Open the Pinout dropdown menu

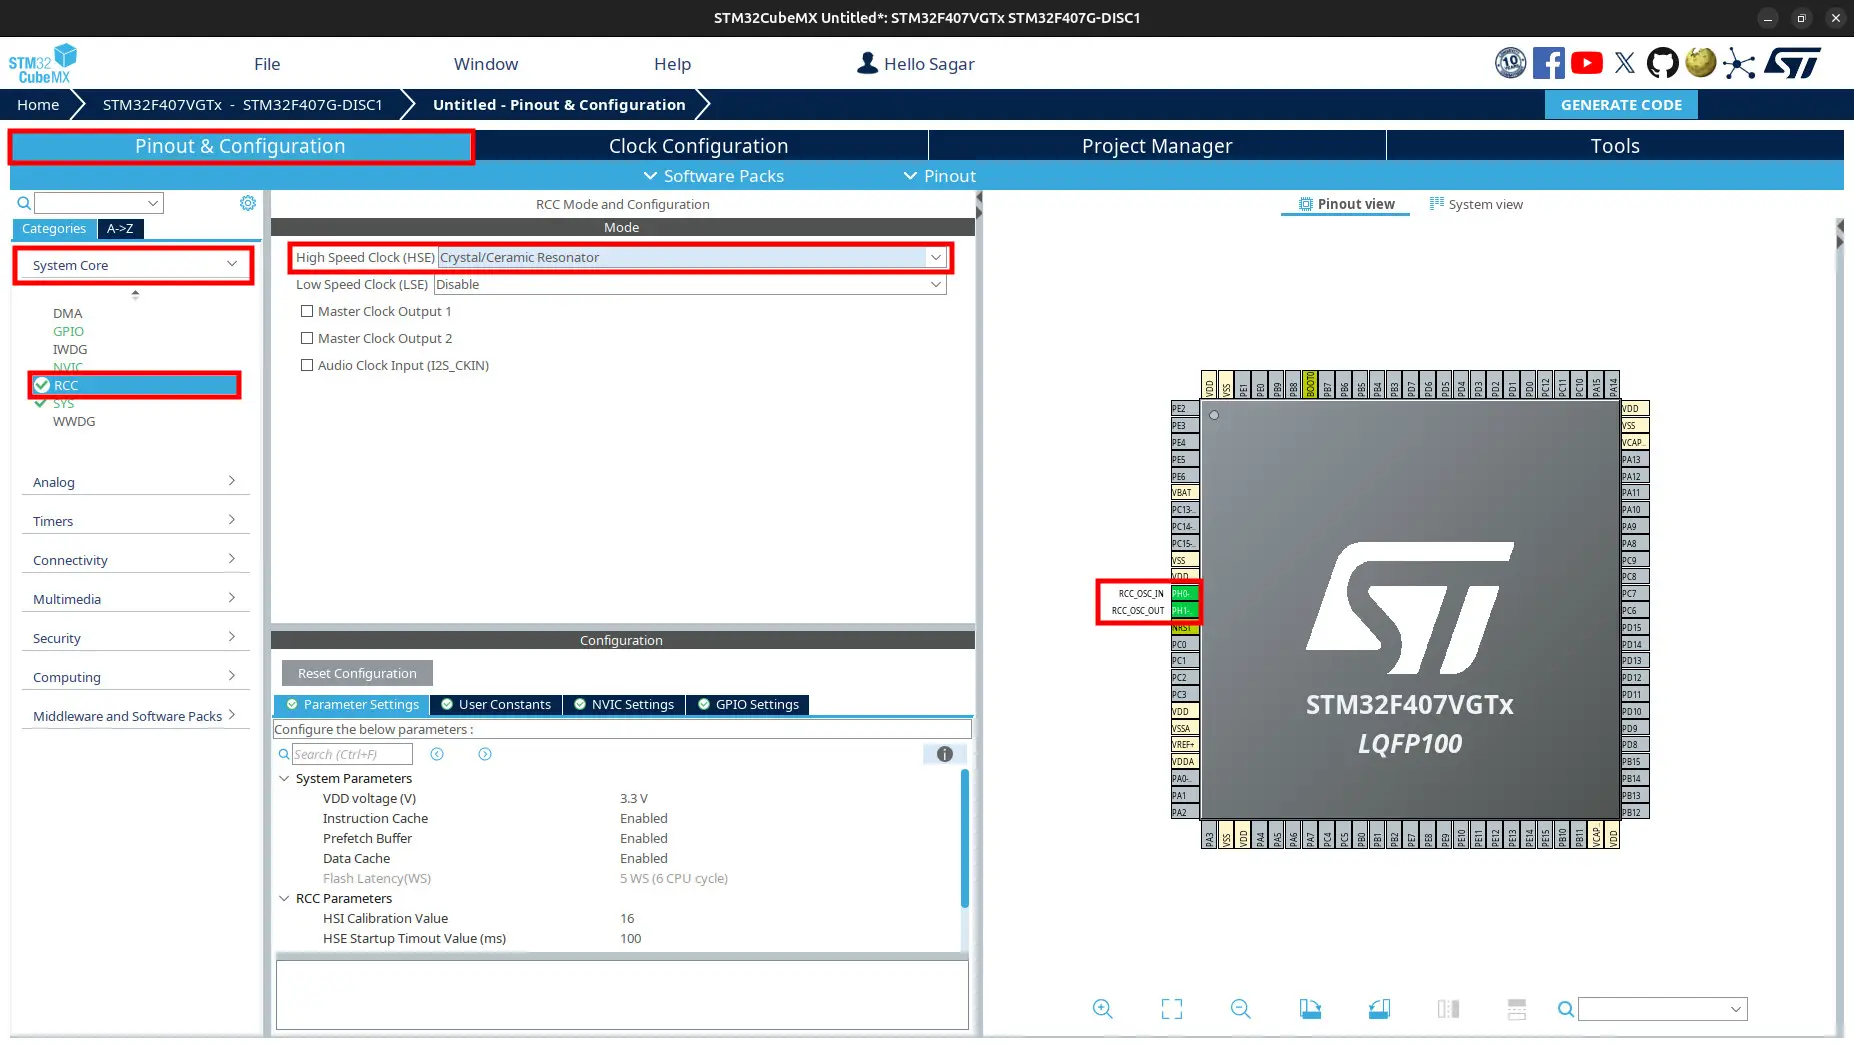(939, 176)
